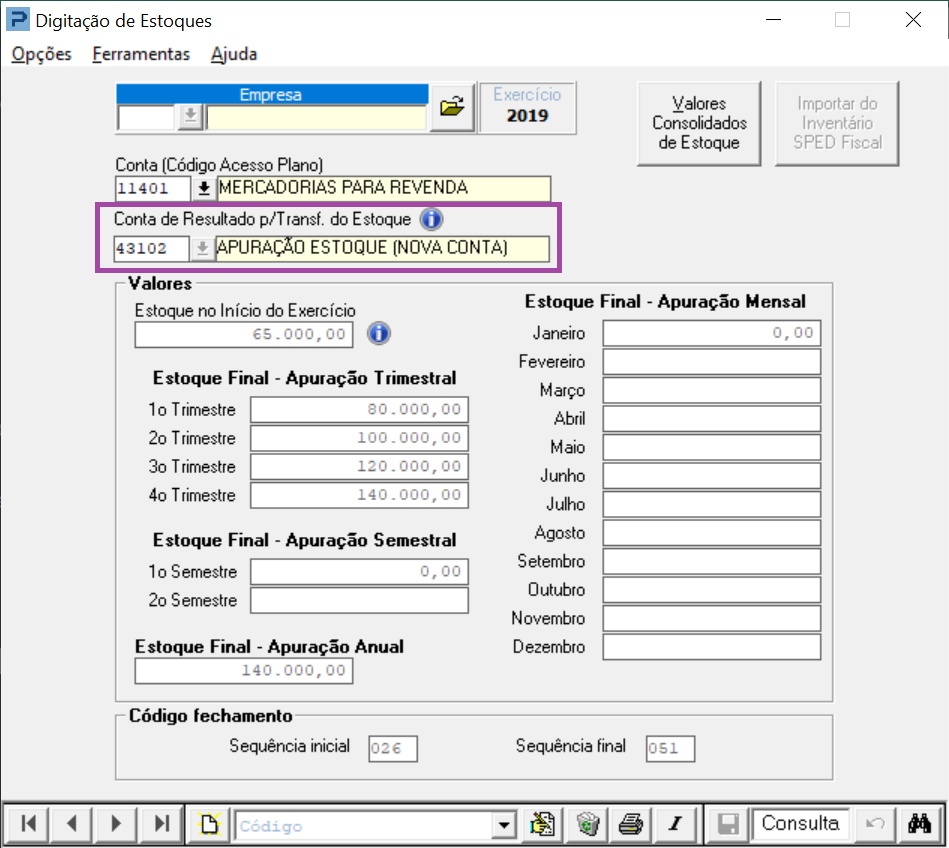Open the Empresa code lookup arrow
Screen dimensions: 949x848
190,116
